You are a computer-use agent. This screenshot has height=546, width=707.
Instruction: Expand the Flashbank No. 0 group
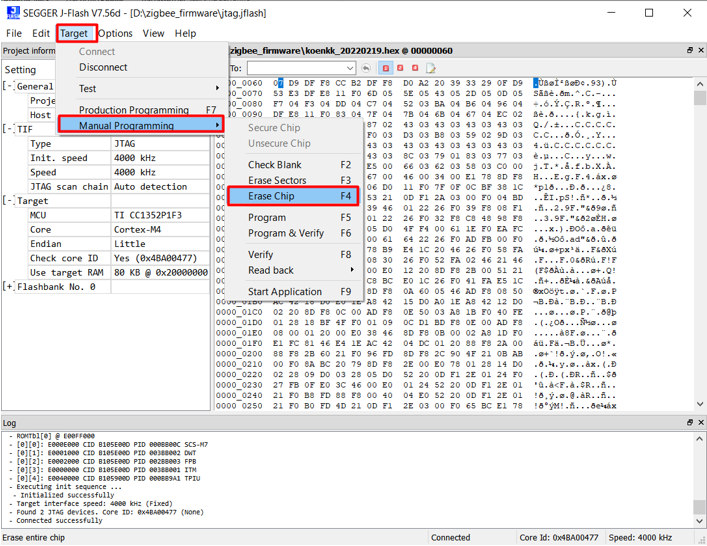(x=6, y=287)
